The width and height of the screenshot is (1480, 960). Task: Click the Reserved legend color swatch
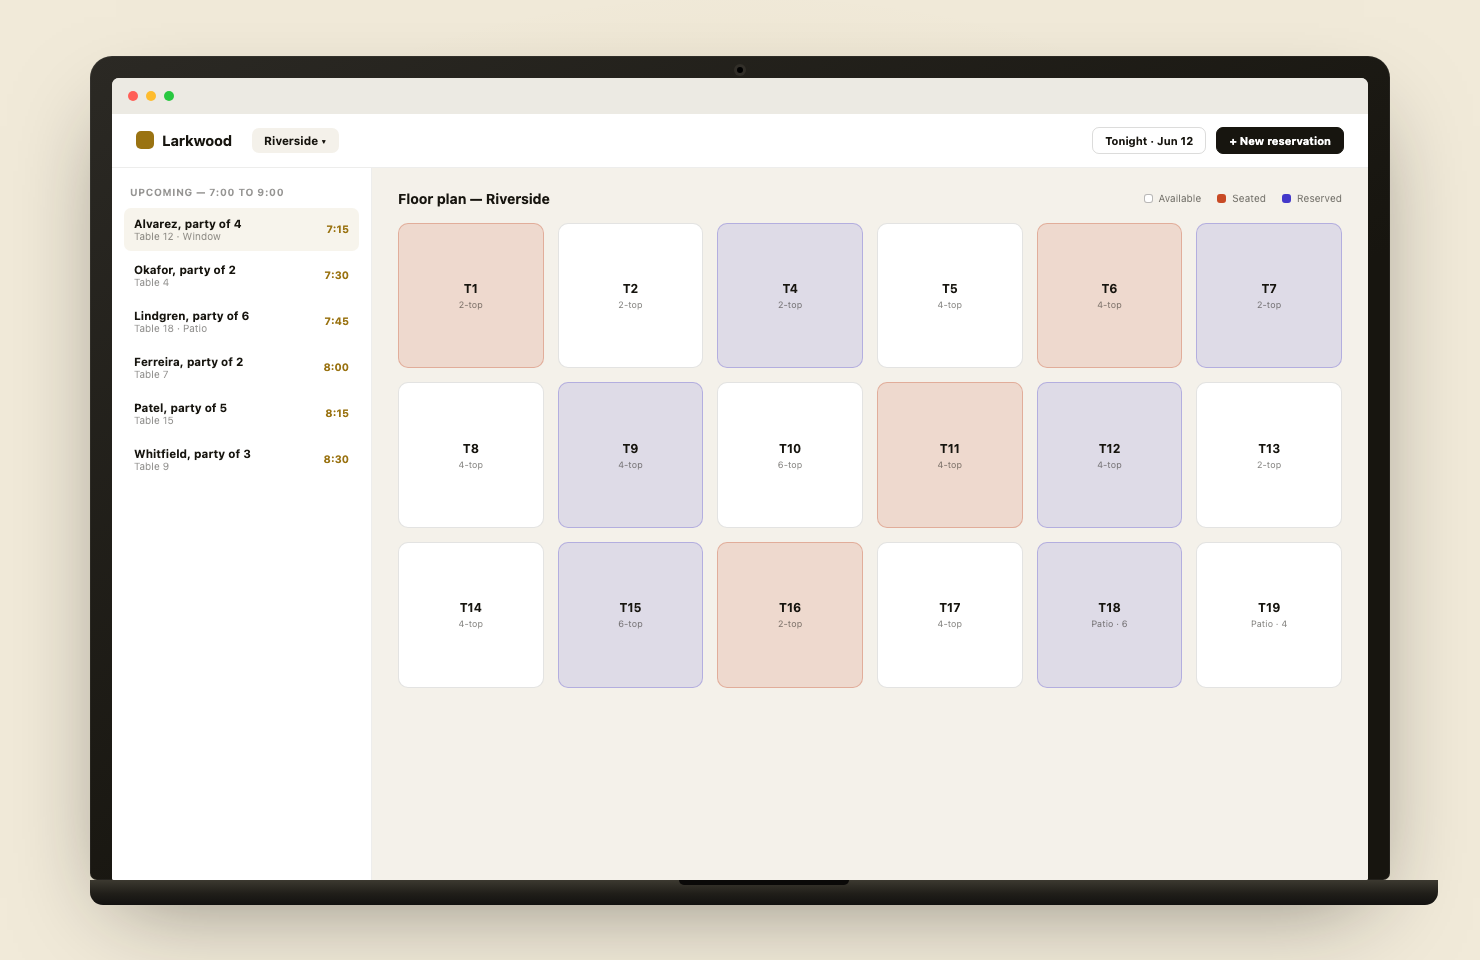[1287, 199]
